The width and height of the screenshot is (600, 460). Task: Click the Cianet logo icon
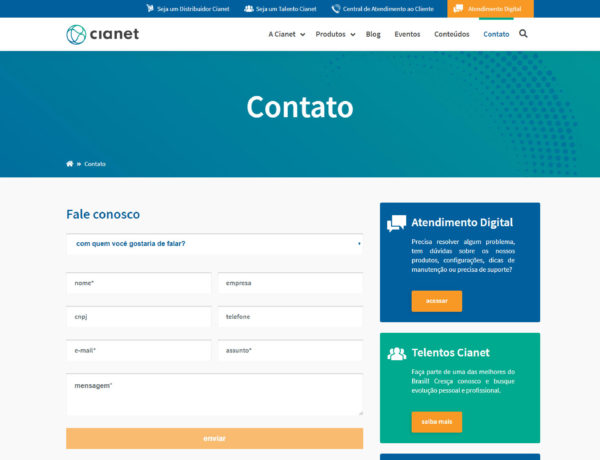coord(77,35)
